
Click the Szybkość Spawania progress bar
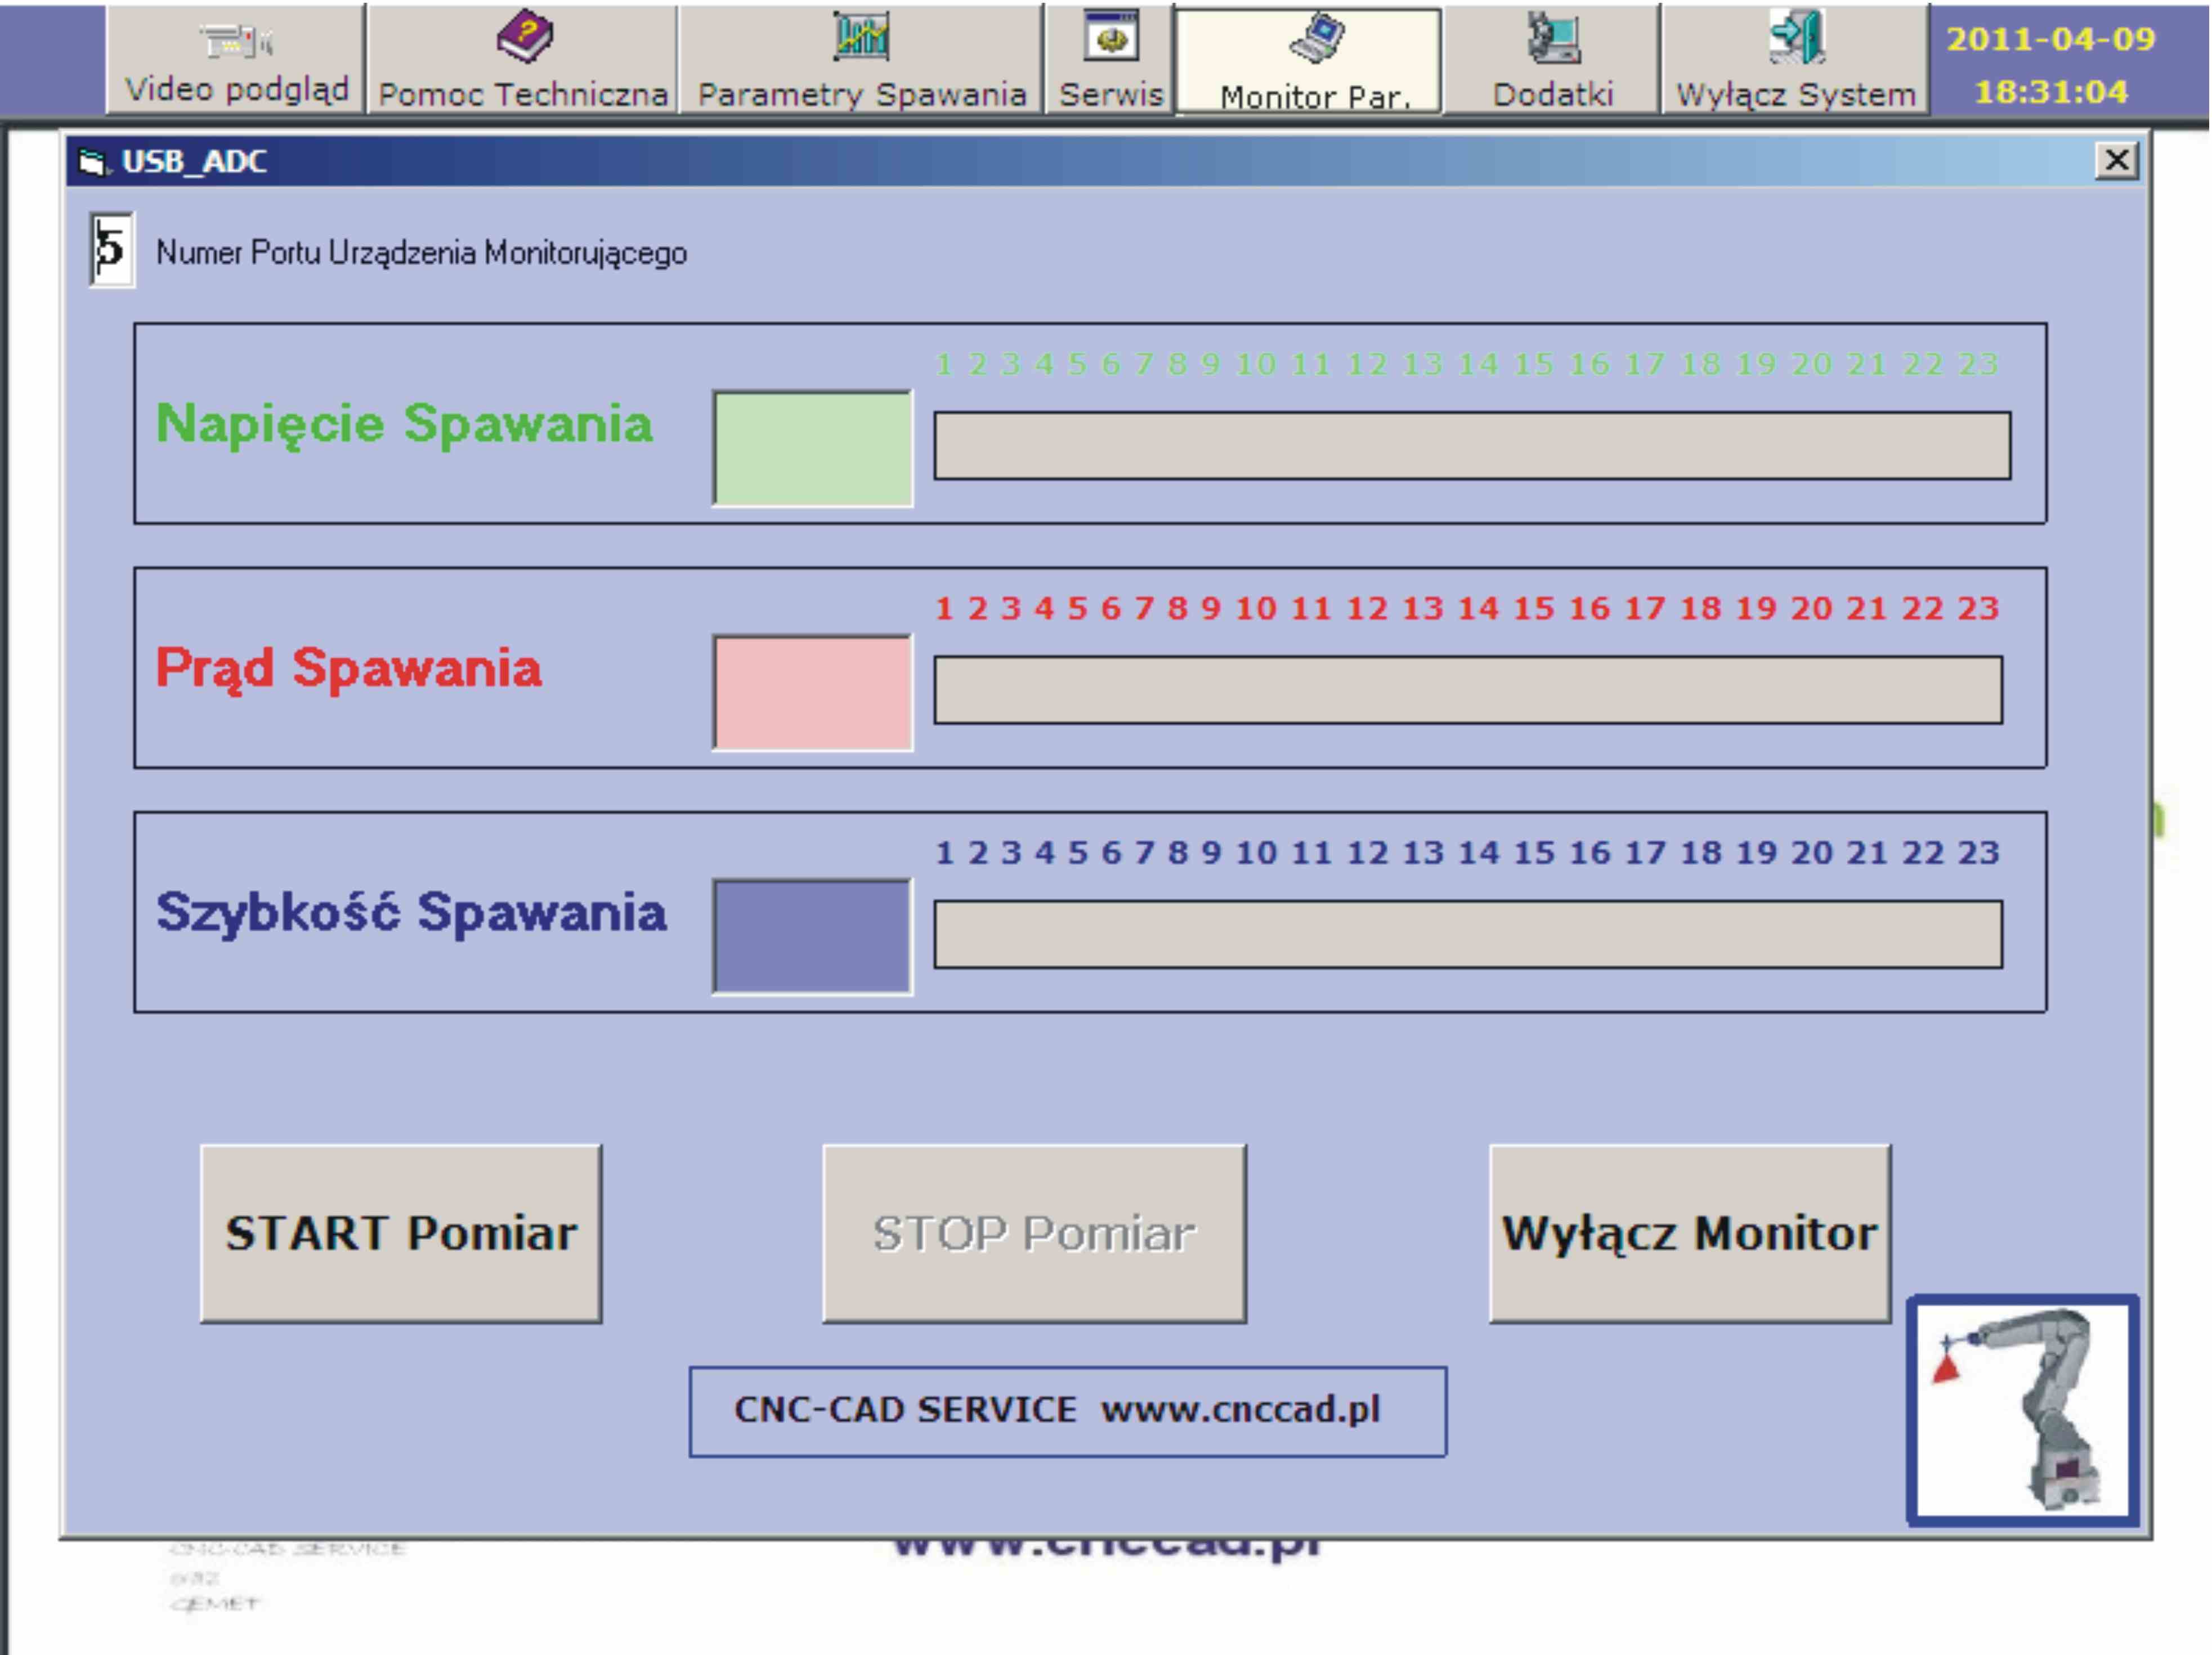pos(1468,934)
